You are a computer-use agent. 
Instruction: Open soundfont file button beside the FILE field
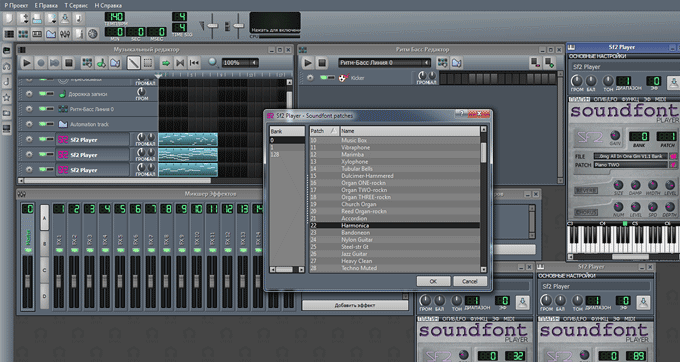click(673, 156)
